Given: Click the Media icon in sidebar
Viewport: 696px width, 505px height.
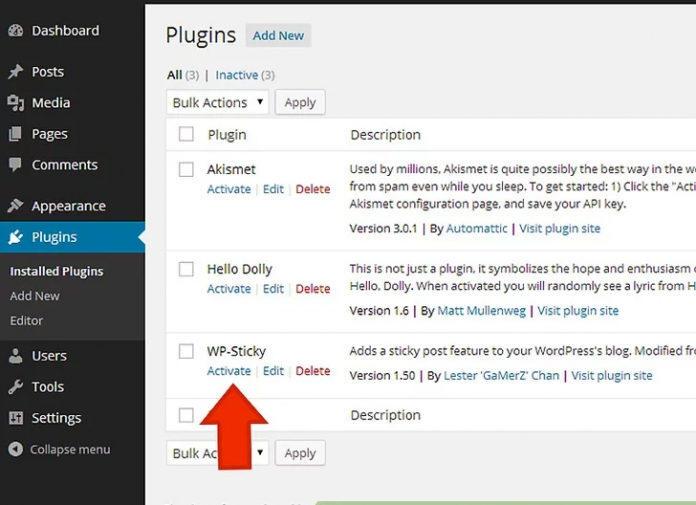Looking at the screenshot, I should tap(15, 103).
